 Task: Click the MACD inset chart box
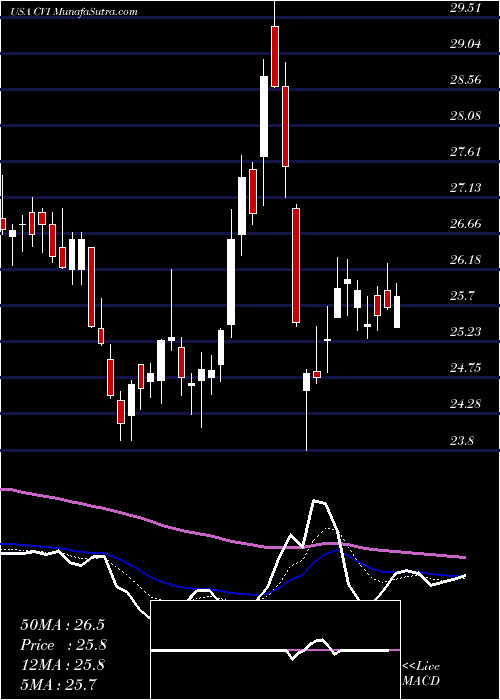point(275,650)
